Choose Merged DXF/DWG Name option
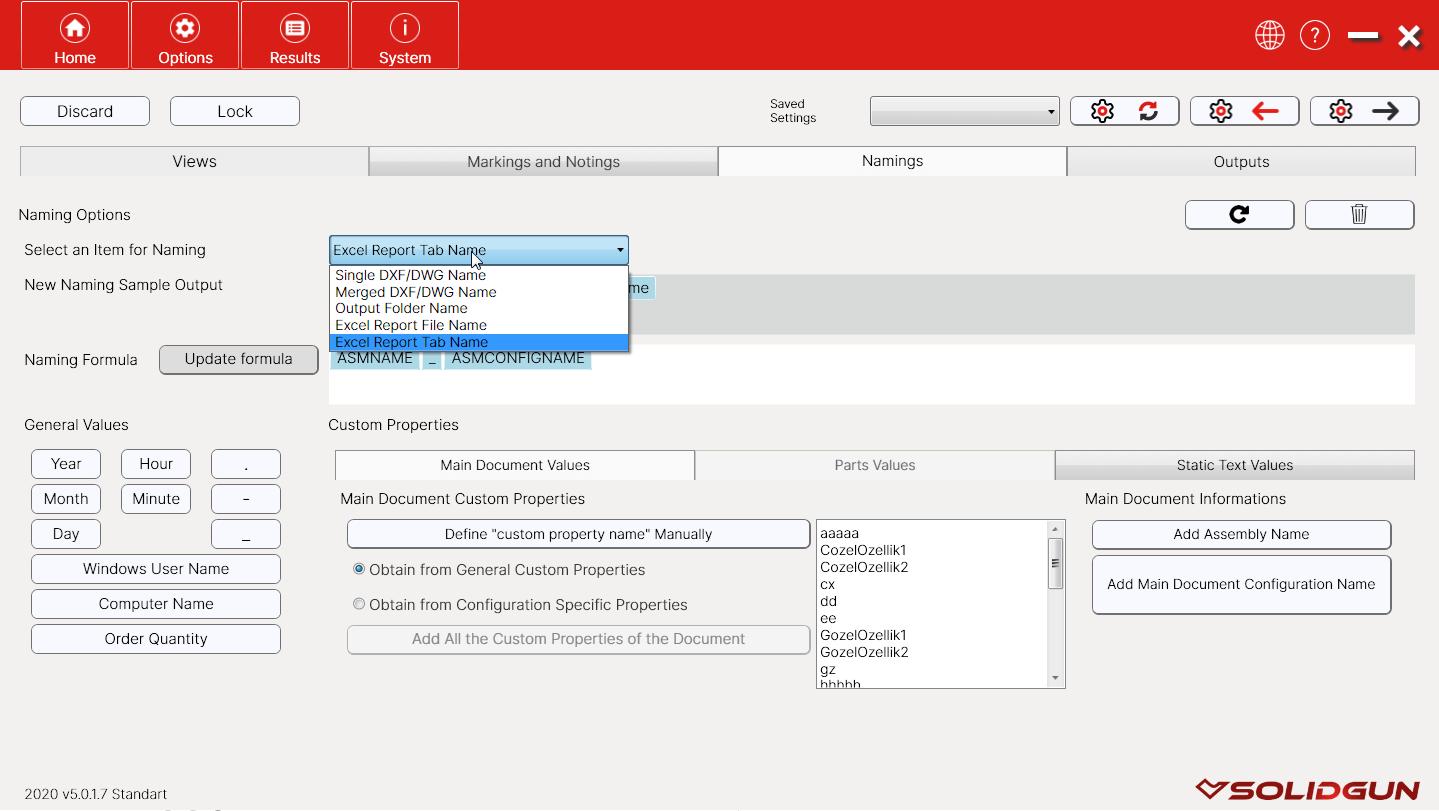This screenshot has width=1439, height=811. coord(415,292)
